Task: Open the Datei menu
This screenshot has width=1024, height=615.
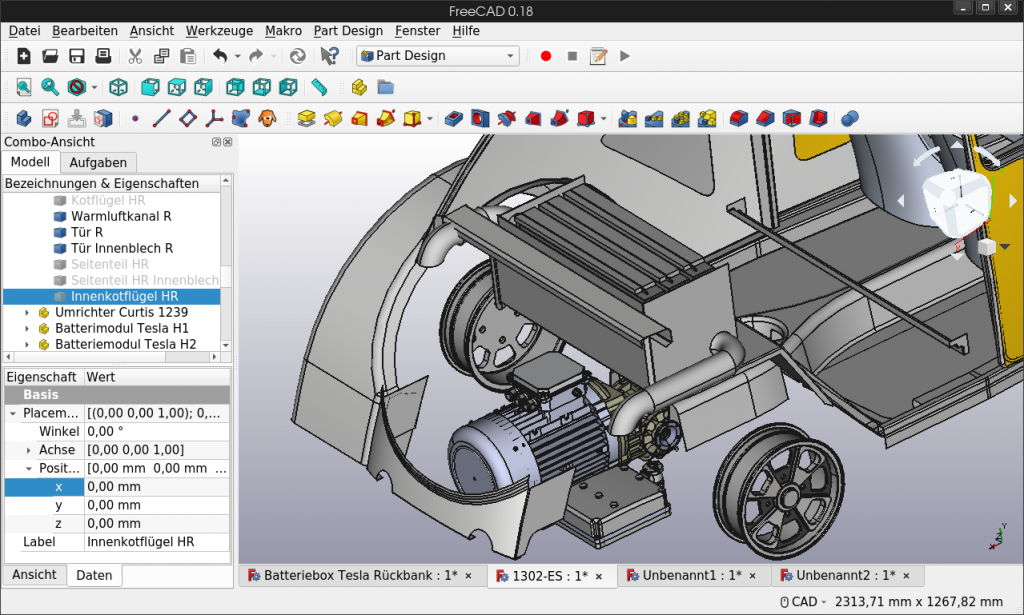Action: tap(24, 31)
